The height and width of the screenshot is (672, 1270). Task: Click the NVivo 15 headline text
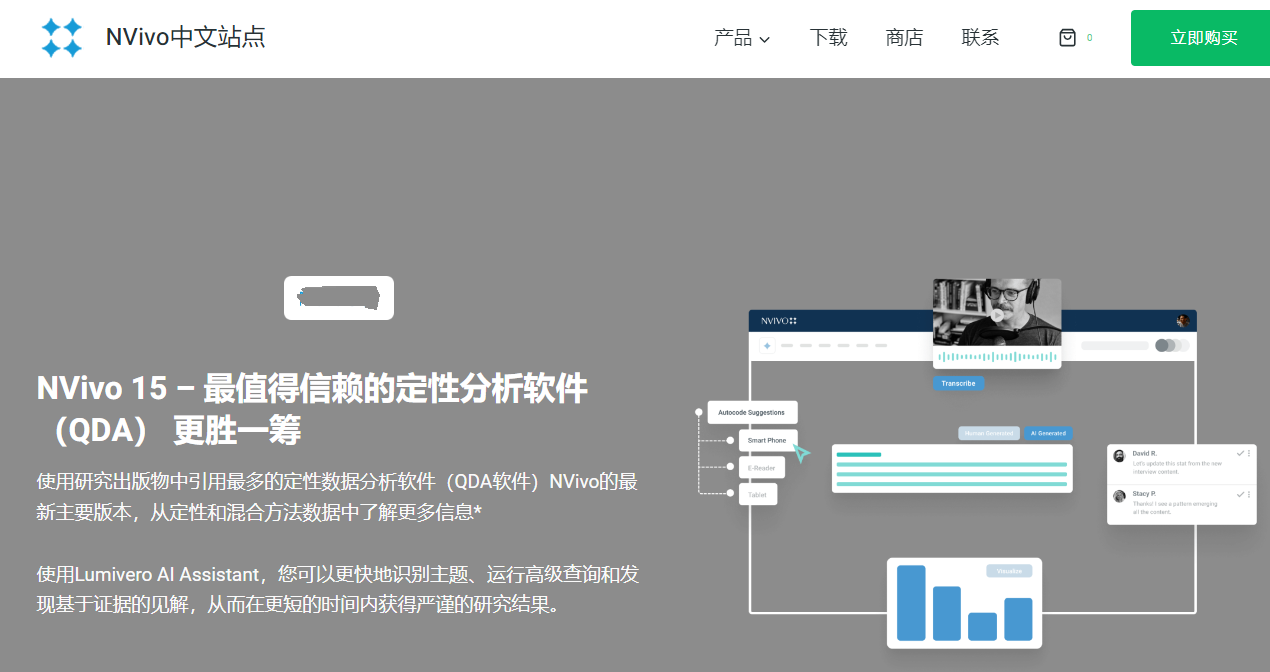312,408
